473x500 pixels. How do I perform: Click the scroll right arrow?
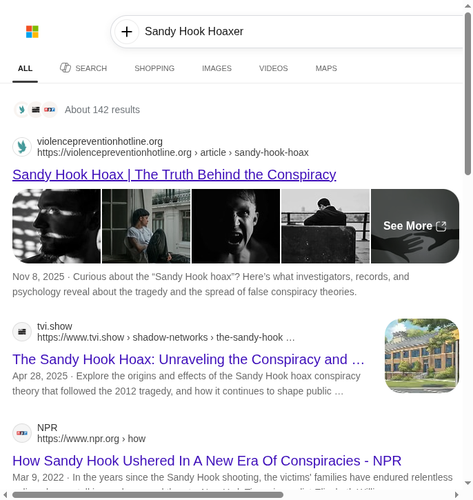point(457,495)
